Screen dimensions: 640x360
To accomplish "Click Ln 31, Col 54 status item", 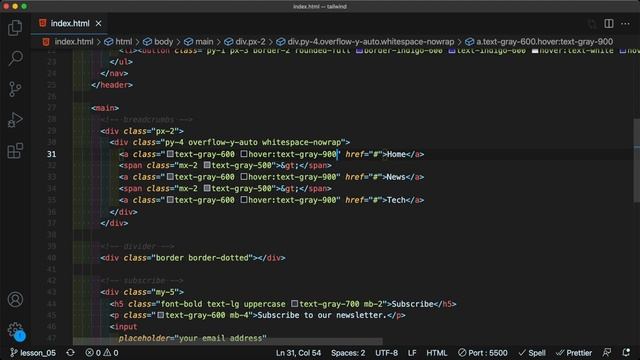I will (298, 353).
